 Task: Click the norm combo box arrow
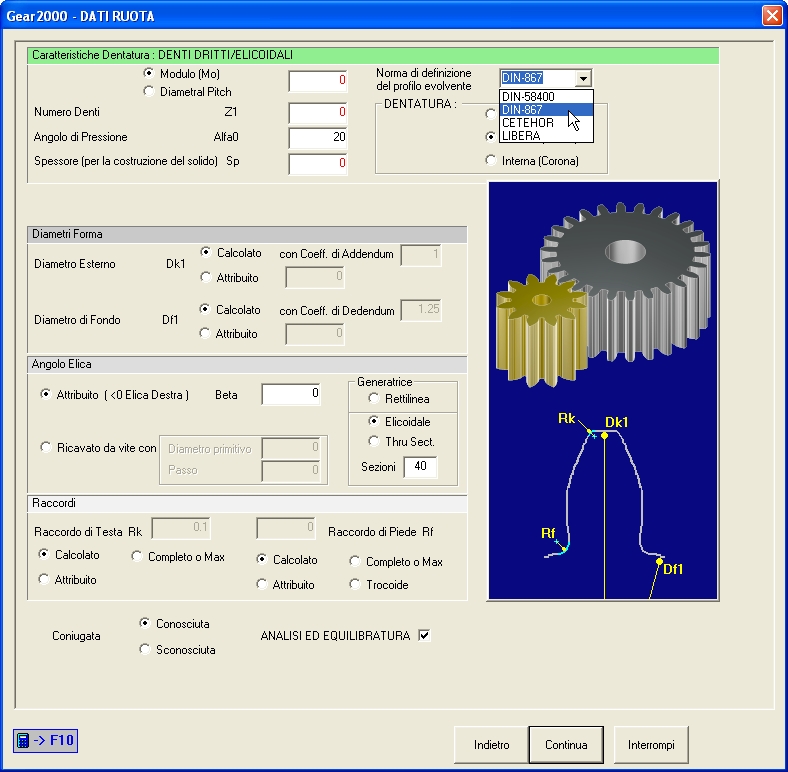tap(583, 78)
